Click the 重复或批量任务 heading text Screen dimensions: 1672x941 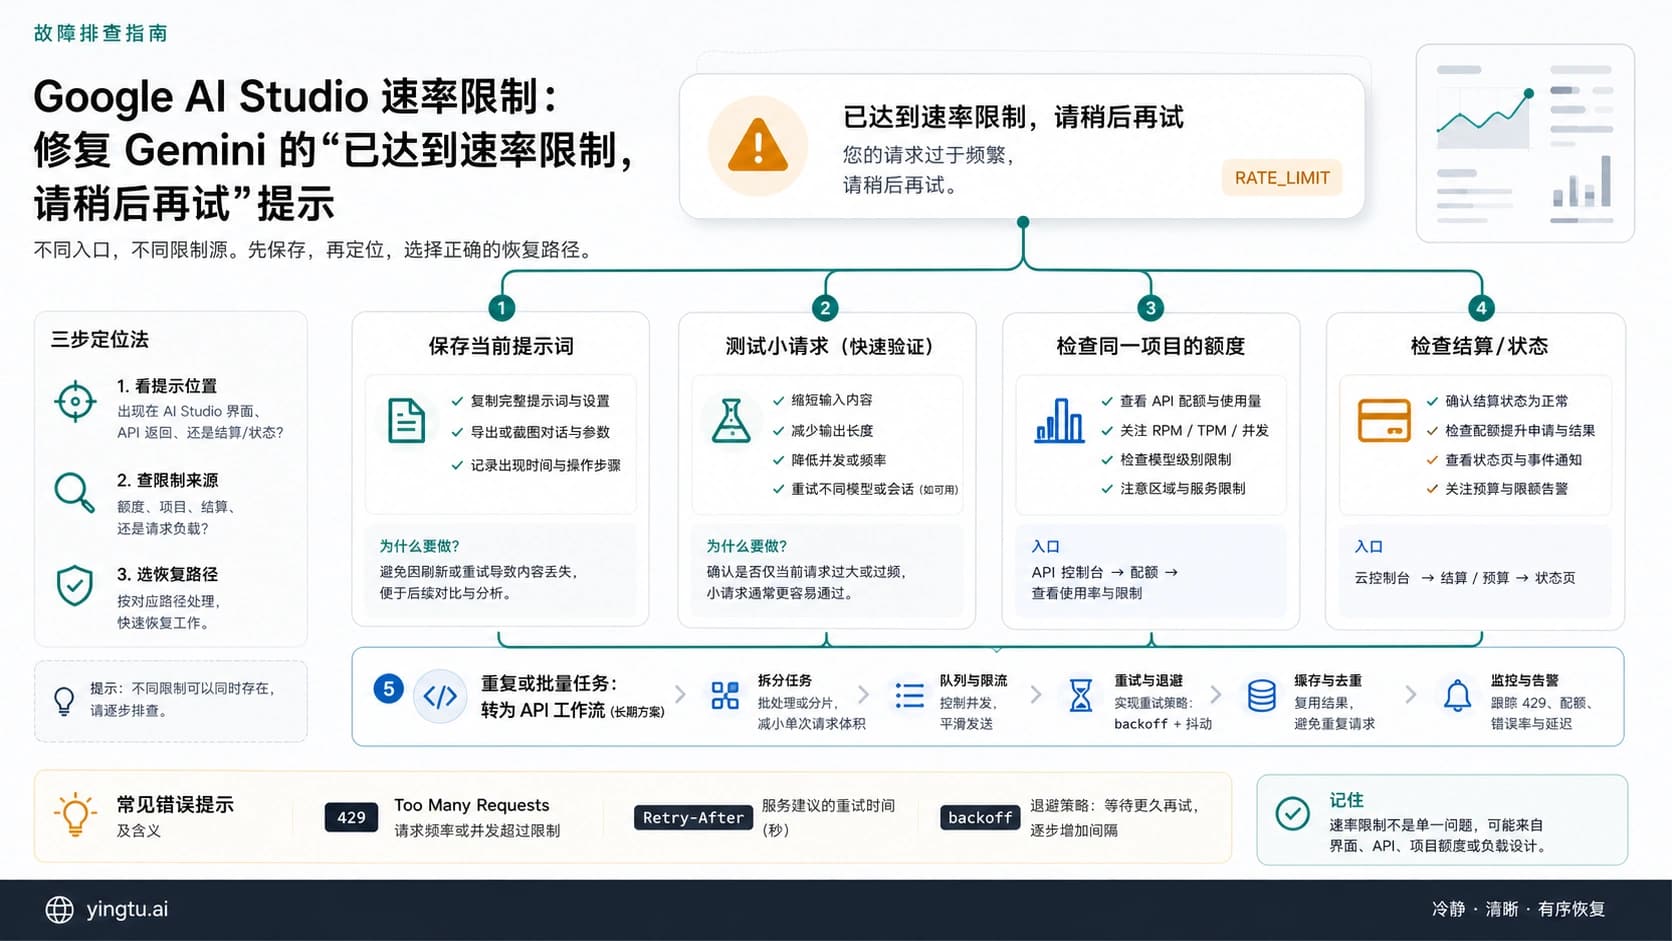(549, 684)
